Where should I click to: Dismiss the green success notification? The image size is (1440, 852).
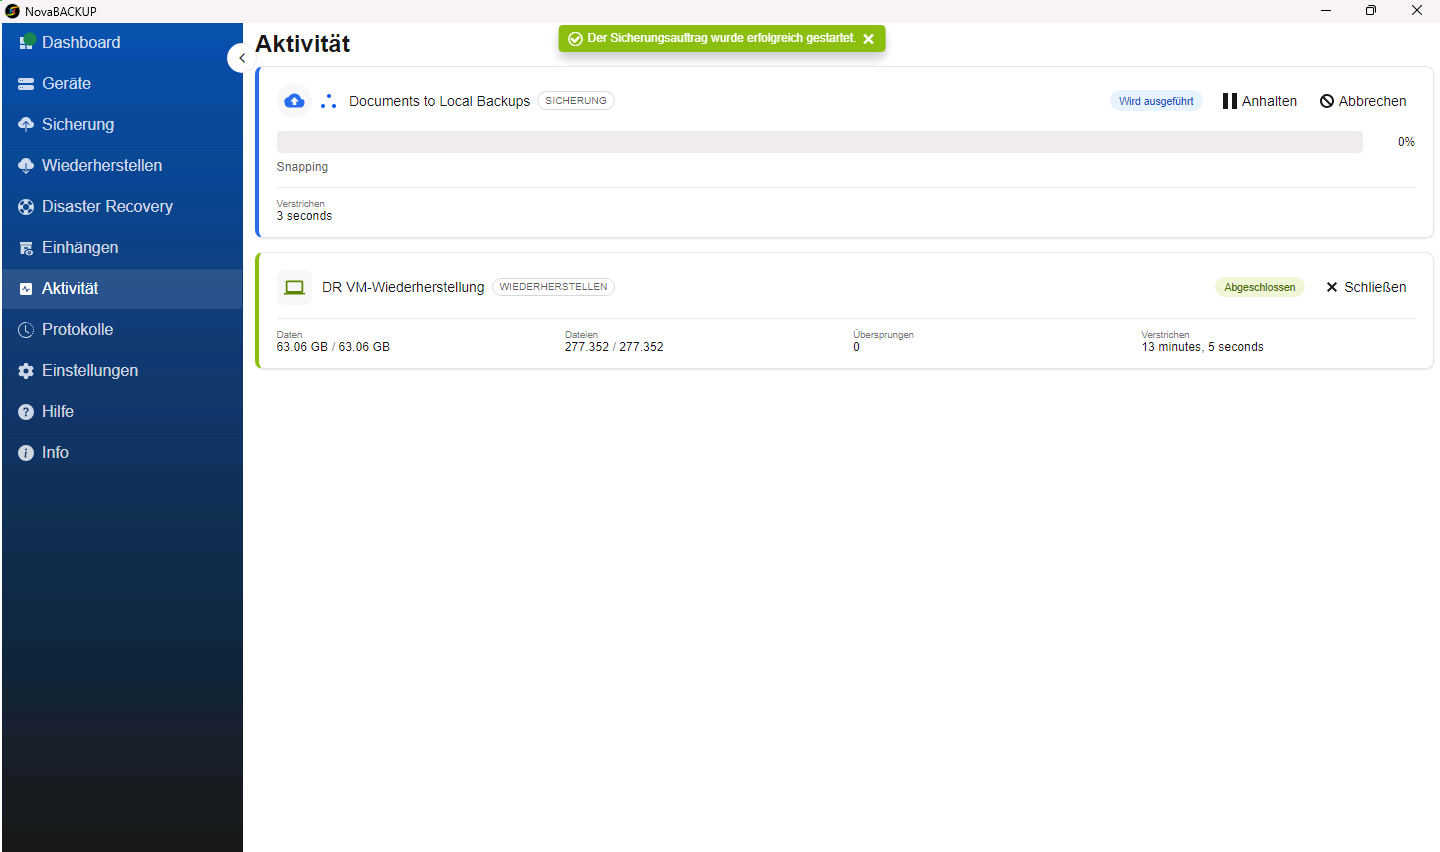(868, 39)
